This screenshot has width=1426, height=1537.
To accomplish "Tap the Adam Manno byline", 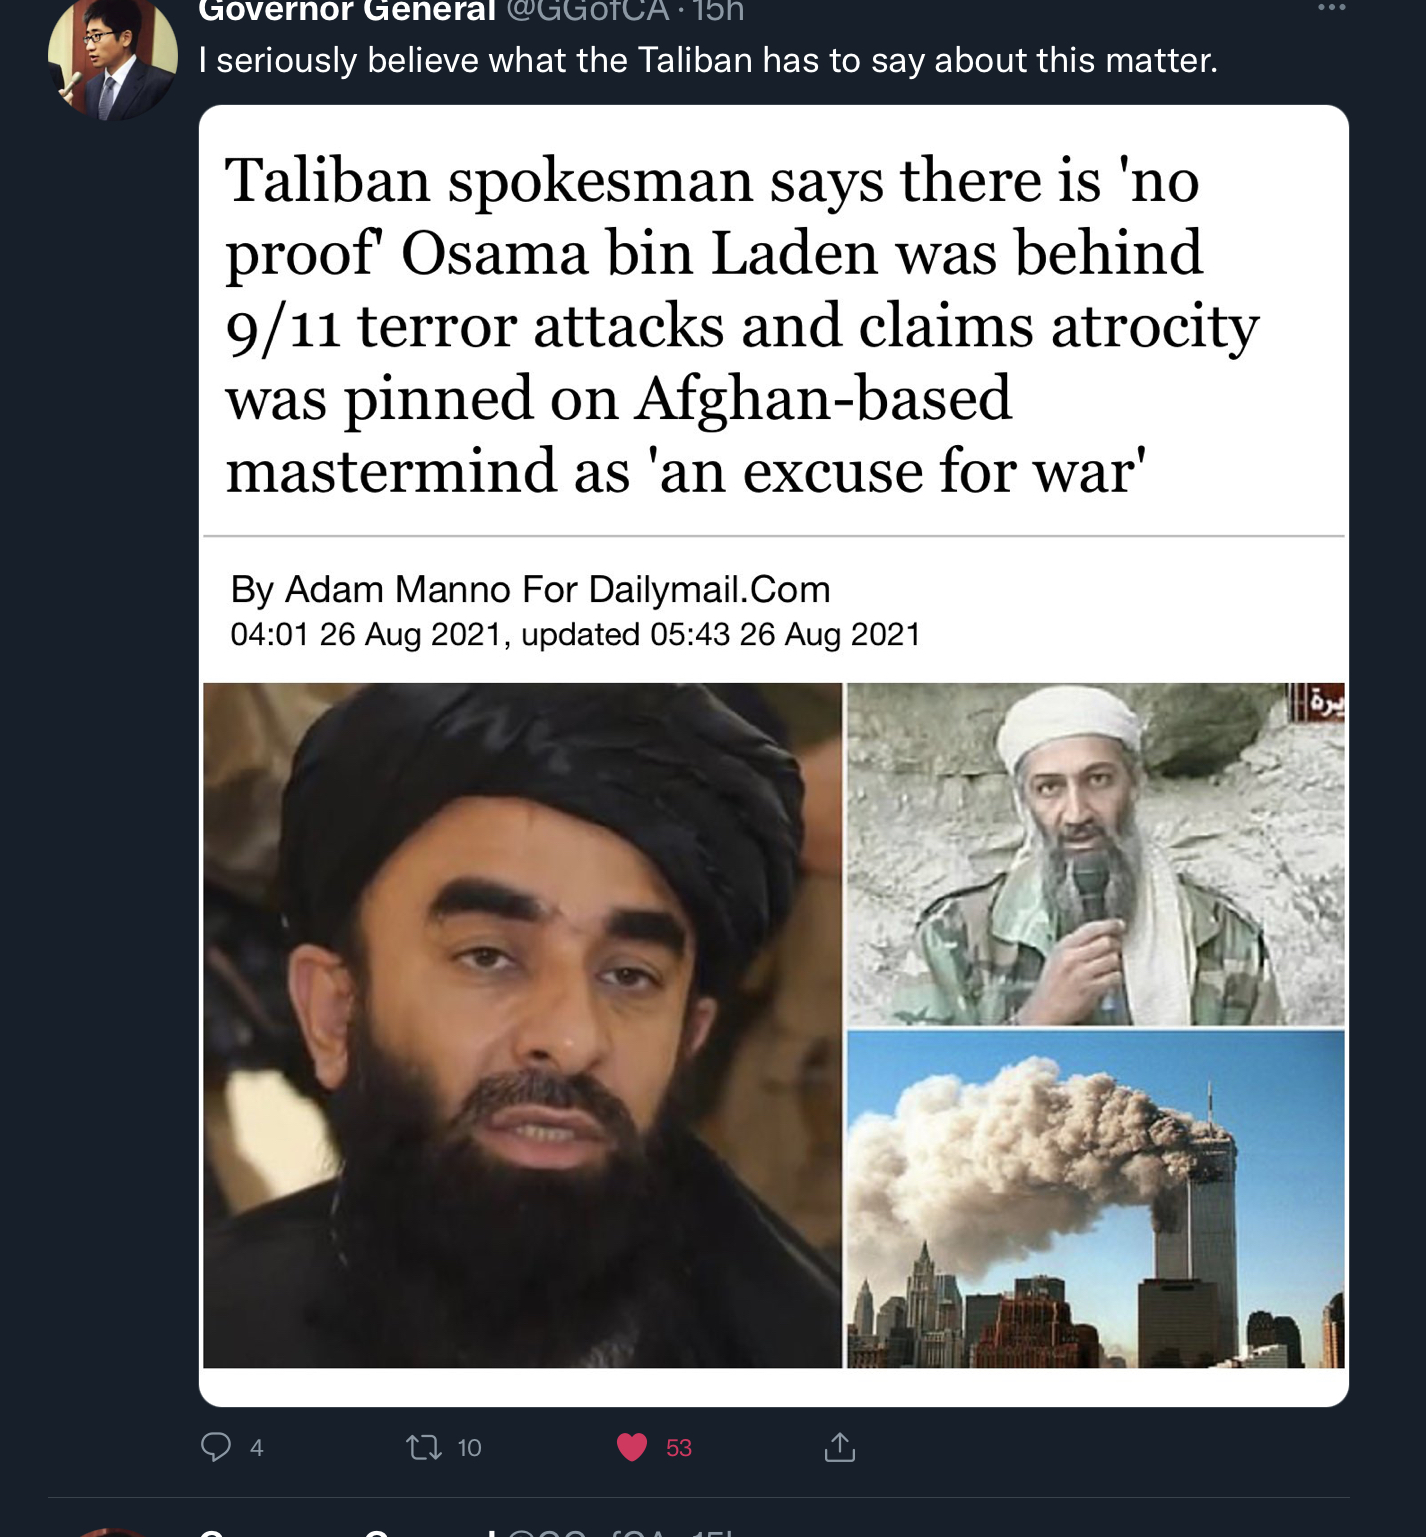I will click(x=530, y=589).
